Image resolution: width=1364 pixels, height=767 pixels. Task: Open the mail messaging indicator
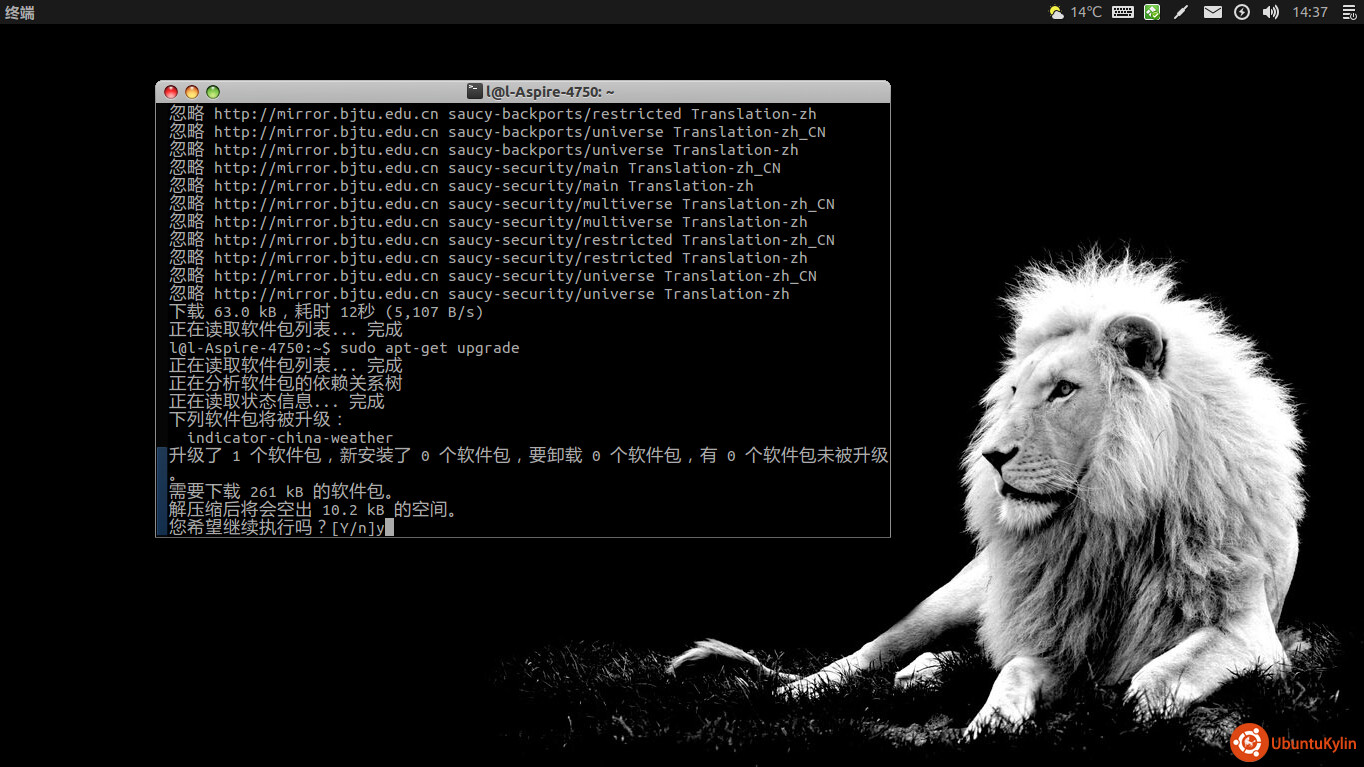(1212, 12)
